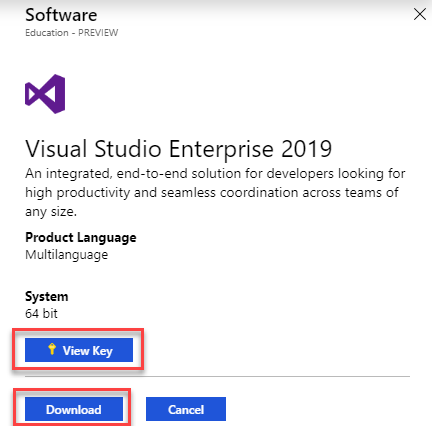432x426 pixels.
Task: Cancel the software download dialog
Action: (186, 409)
